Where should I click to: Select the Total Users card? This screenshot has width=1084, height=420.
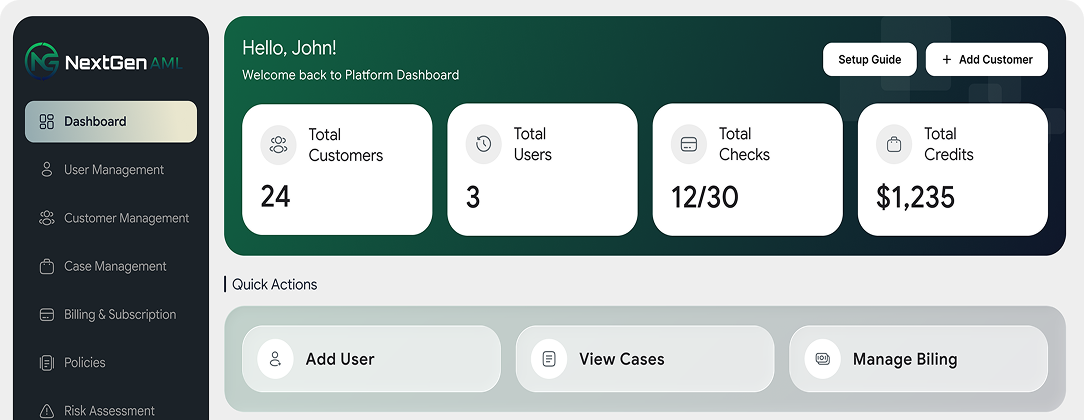click(543, 170)
